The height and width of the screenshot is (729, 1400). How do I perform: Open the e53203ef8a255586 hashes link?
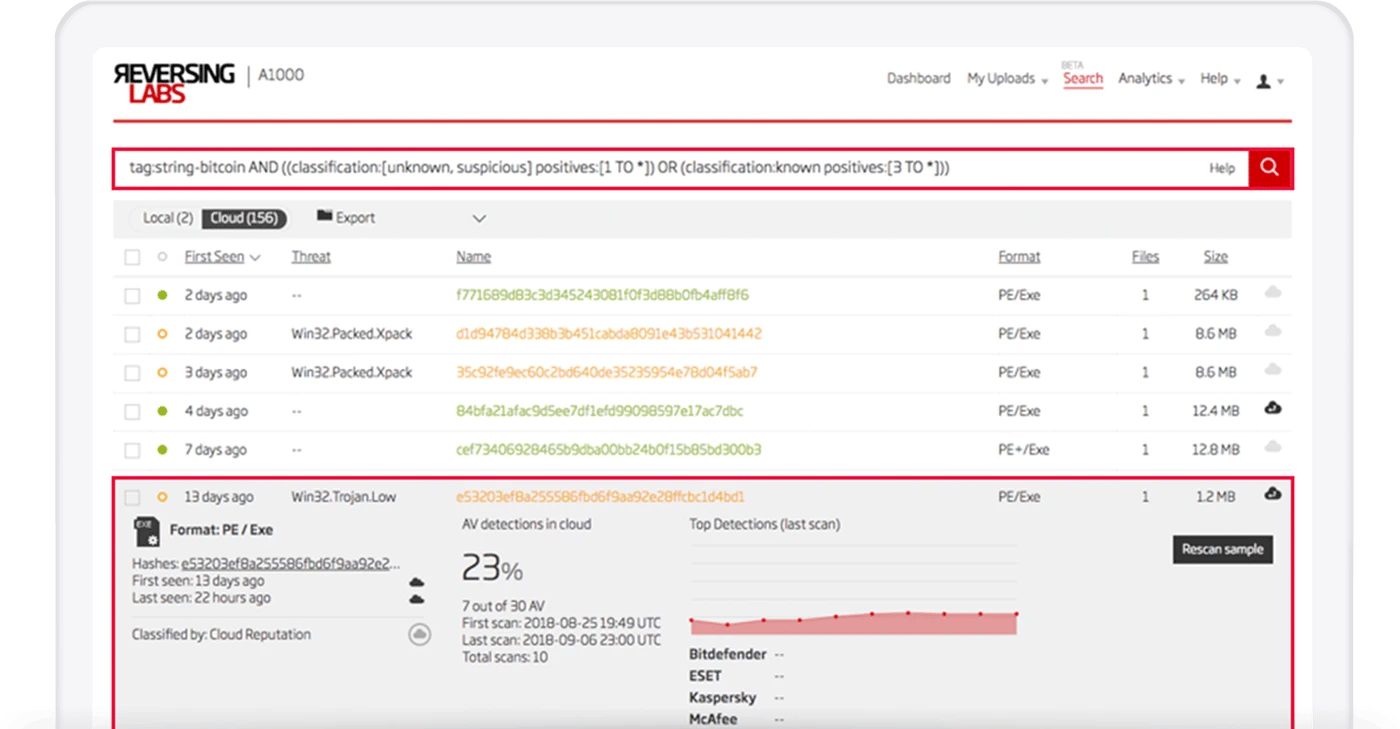click(x=290, y=564)
